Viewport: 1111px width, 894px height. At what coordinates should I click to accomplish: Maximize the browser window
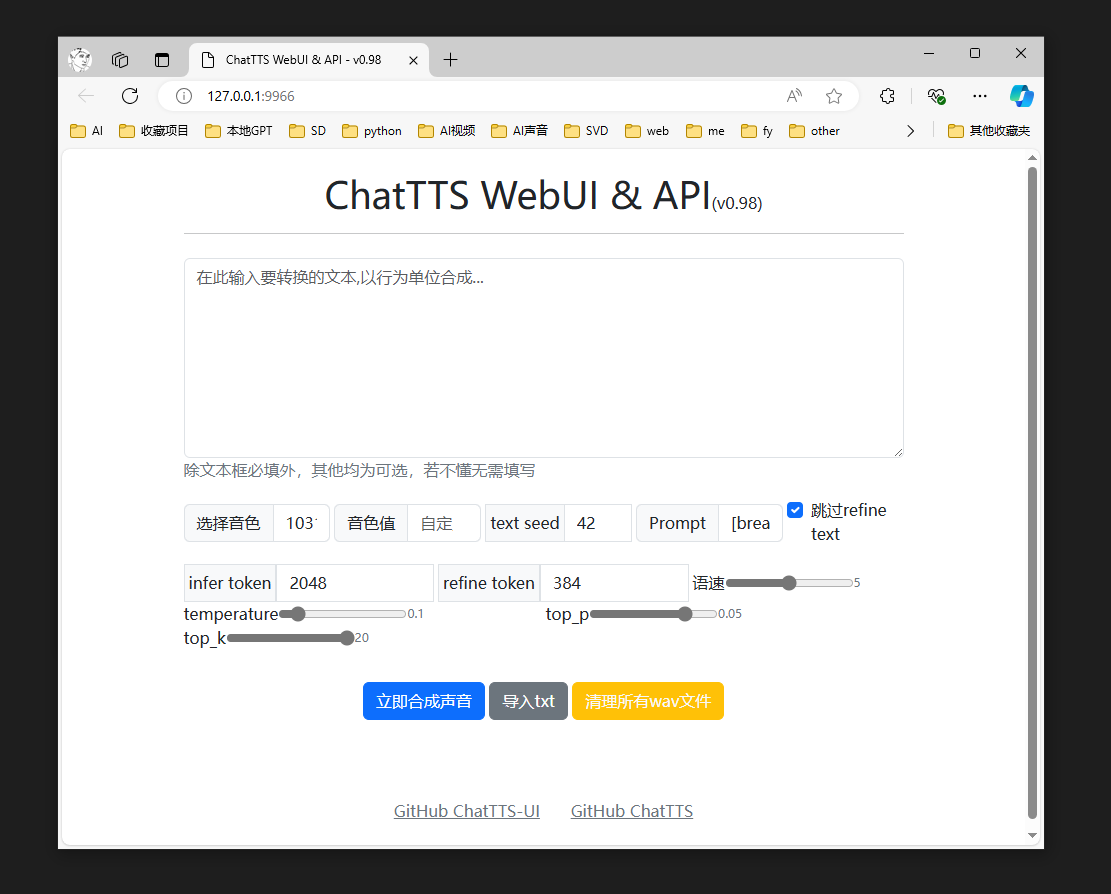pyautogui.click(x=975, y=53)
